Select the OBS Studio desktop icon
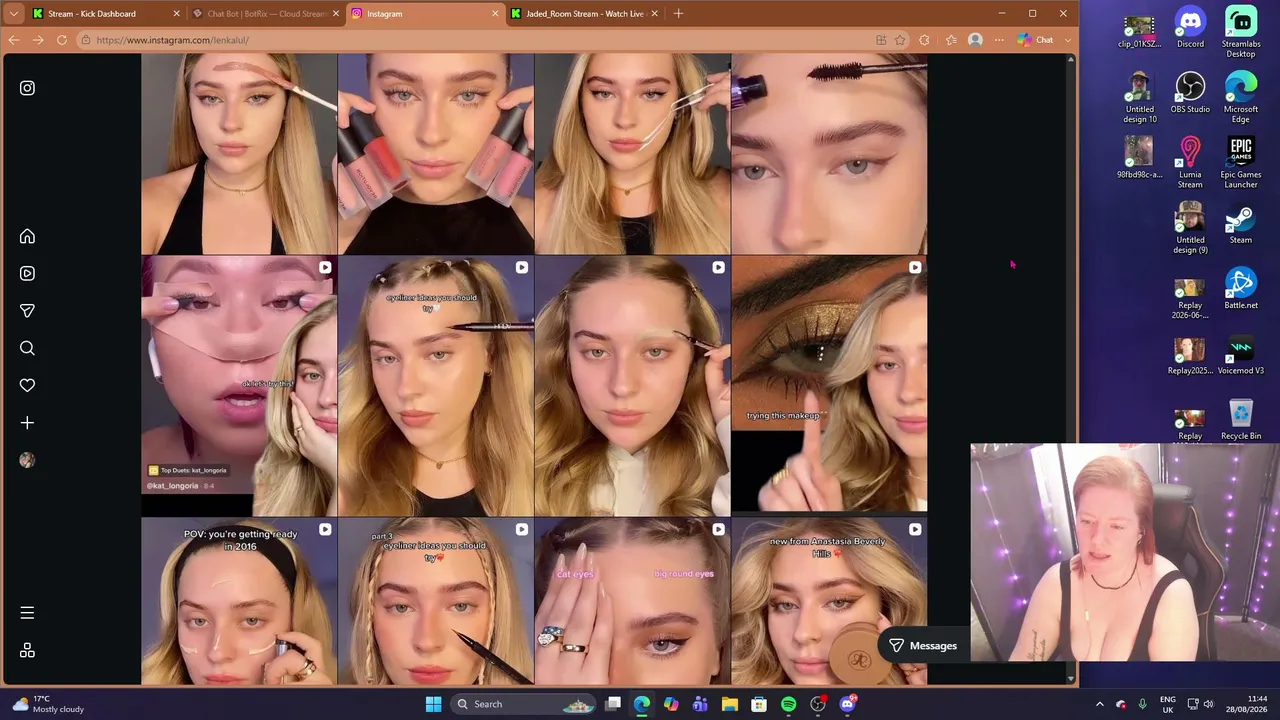Screen dimensions: 1280x720 [x=1190, y=93]
